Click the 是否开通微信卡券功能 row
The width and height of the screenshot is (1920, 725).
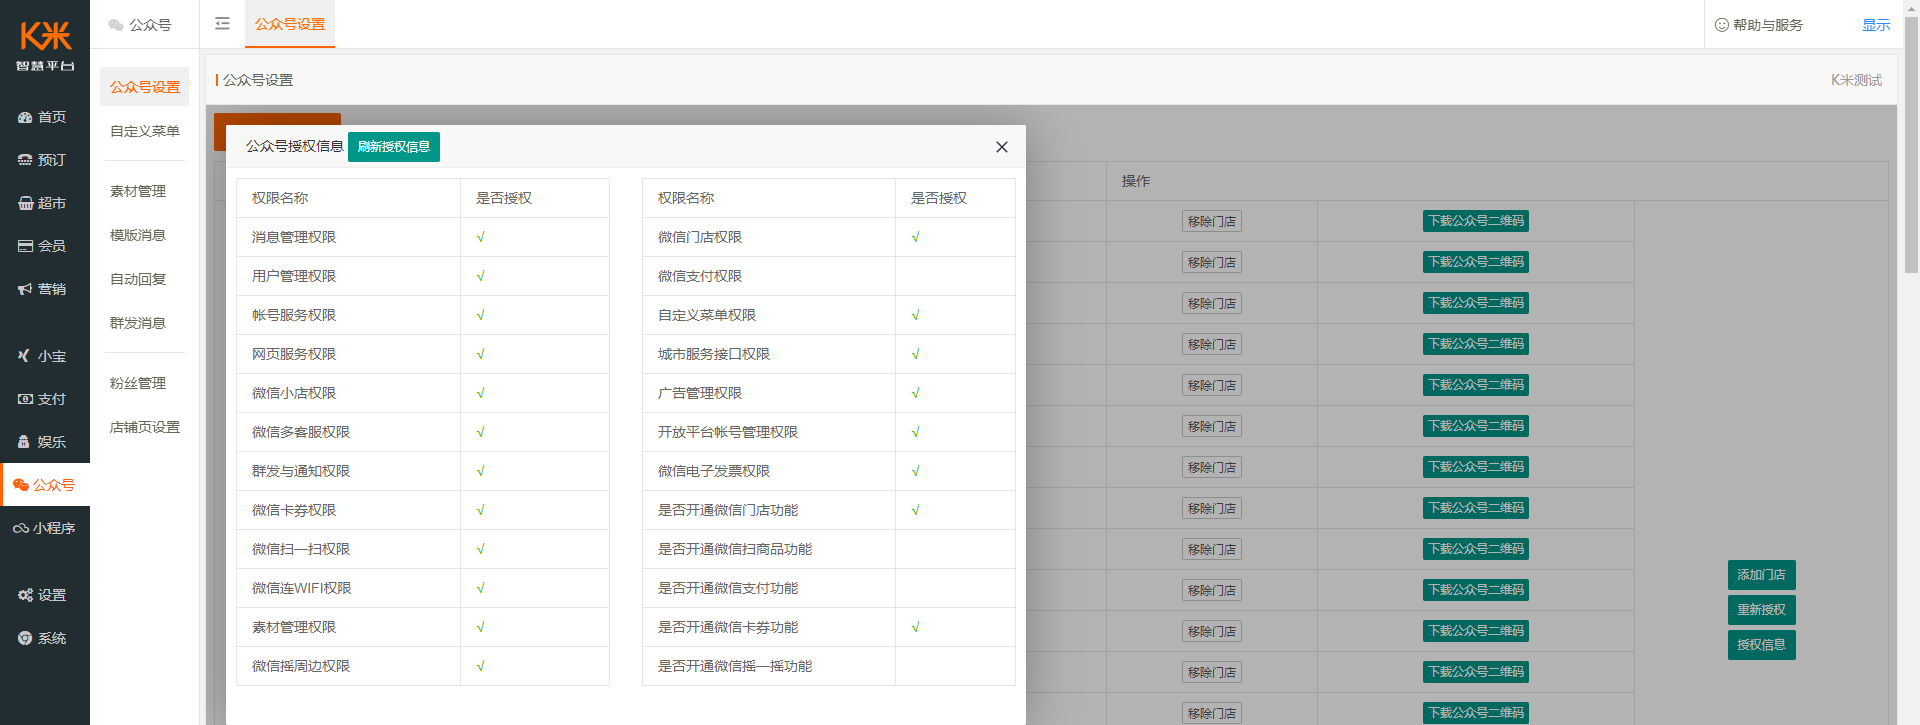click(829, 627)
